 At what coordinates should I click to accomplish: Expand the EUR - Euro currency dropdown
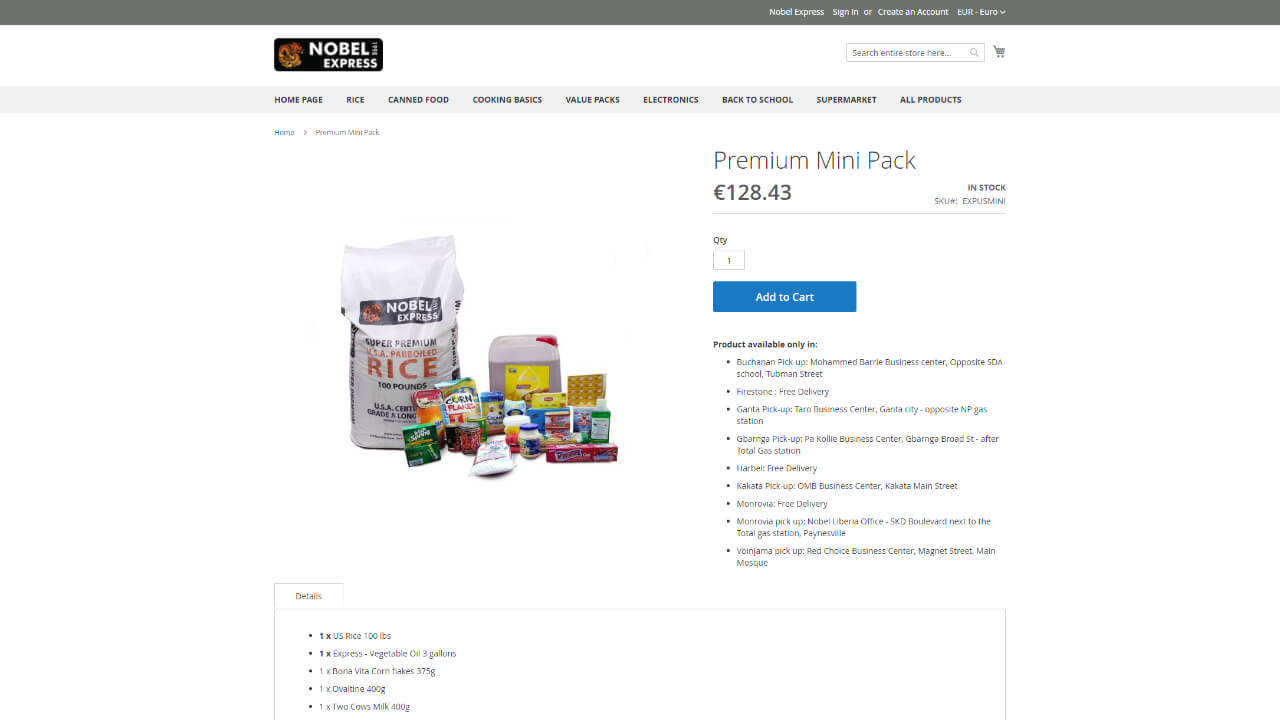coord(981,12)
